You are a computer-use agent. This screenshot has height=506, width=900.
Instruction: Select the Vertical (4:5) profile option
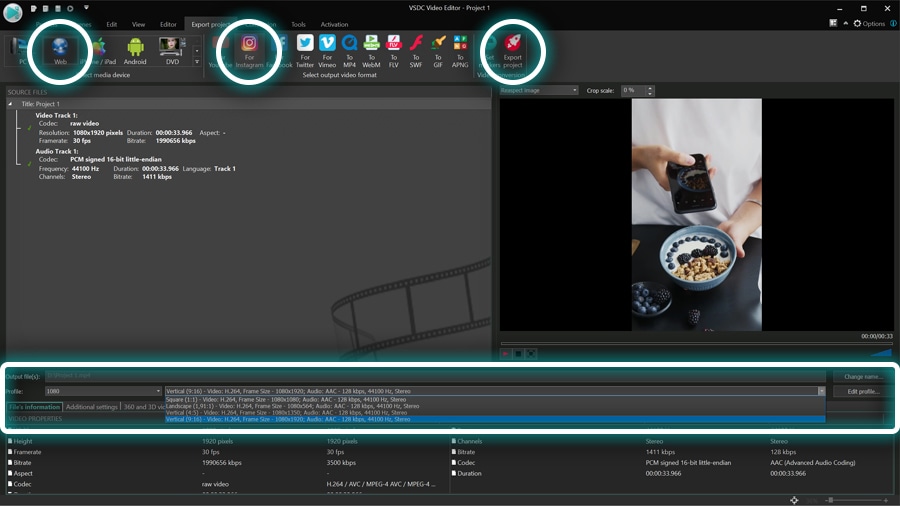click(x=495, y=412)
